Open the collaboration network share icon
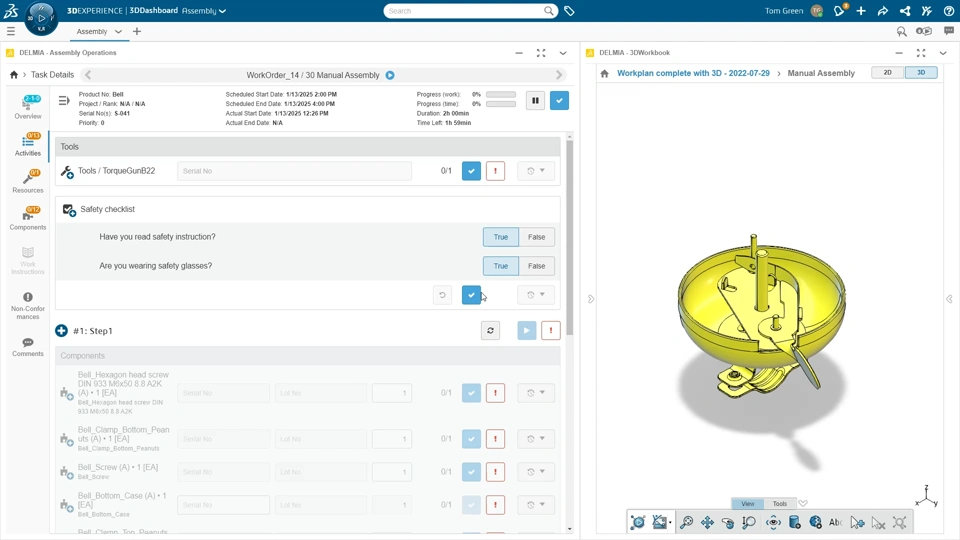960x540 pixels. click(905, 10)
